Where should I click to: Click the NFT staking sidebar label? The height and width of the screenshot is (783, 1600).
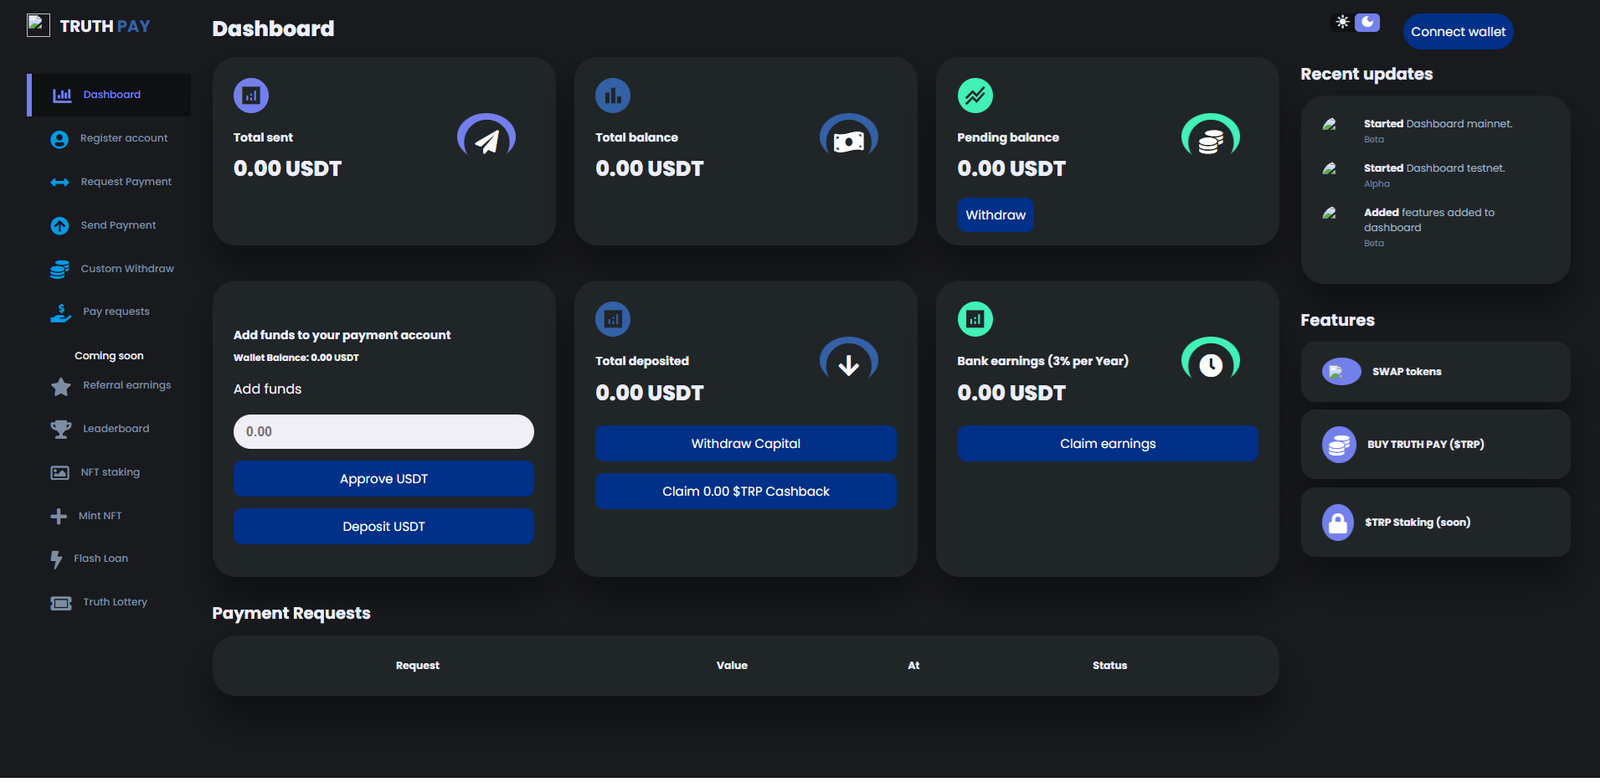pos(110,473)
